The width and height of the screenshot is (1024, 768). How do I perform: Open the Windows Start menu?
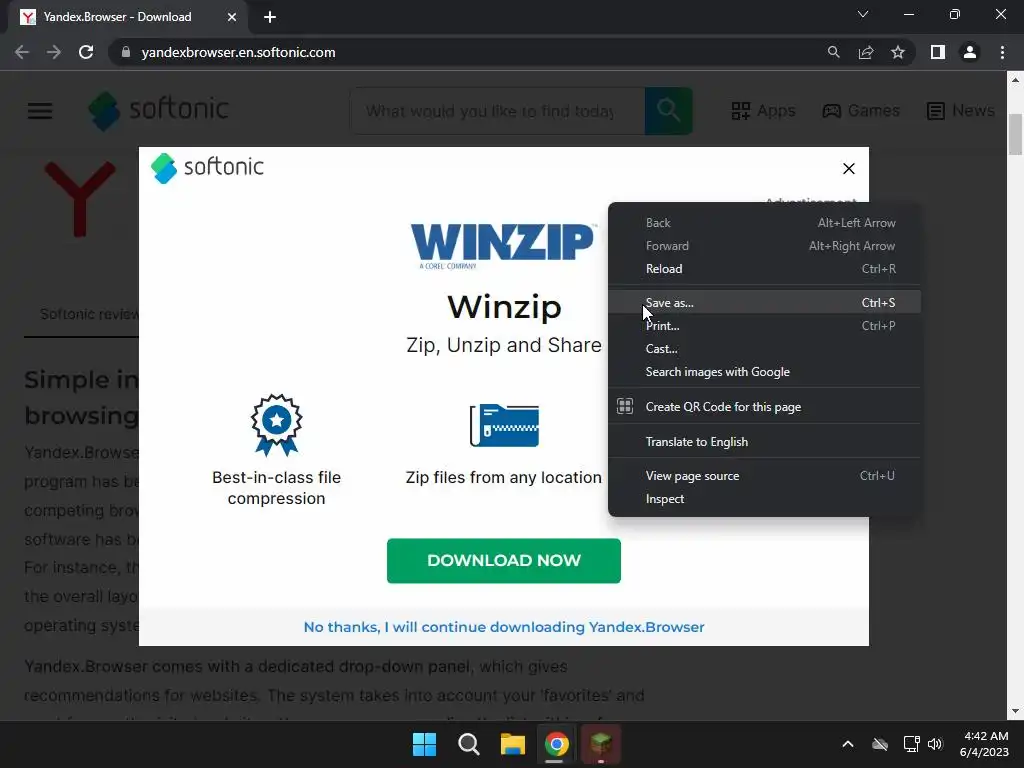pos(424,744)
